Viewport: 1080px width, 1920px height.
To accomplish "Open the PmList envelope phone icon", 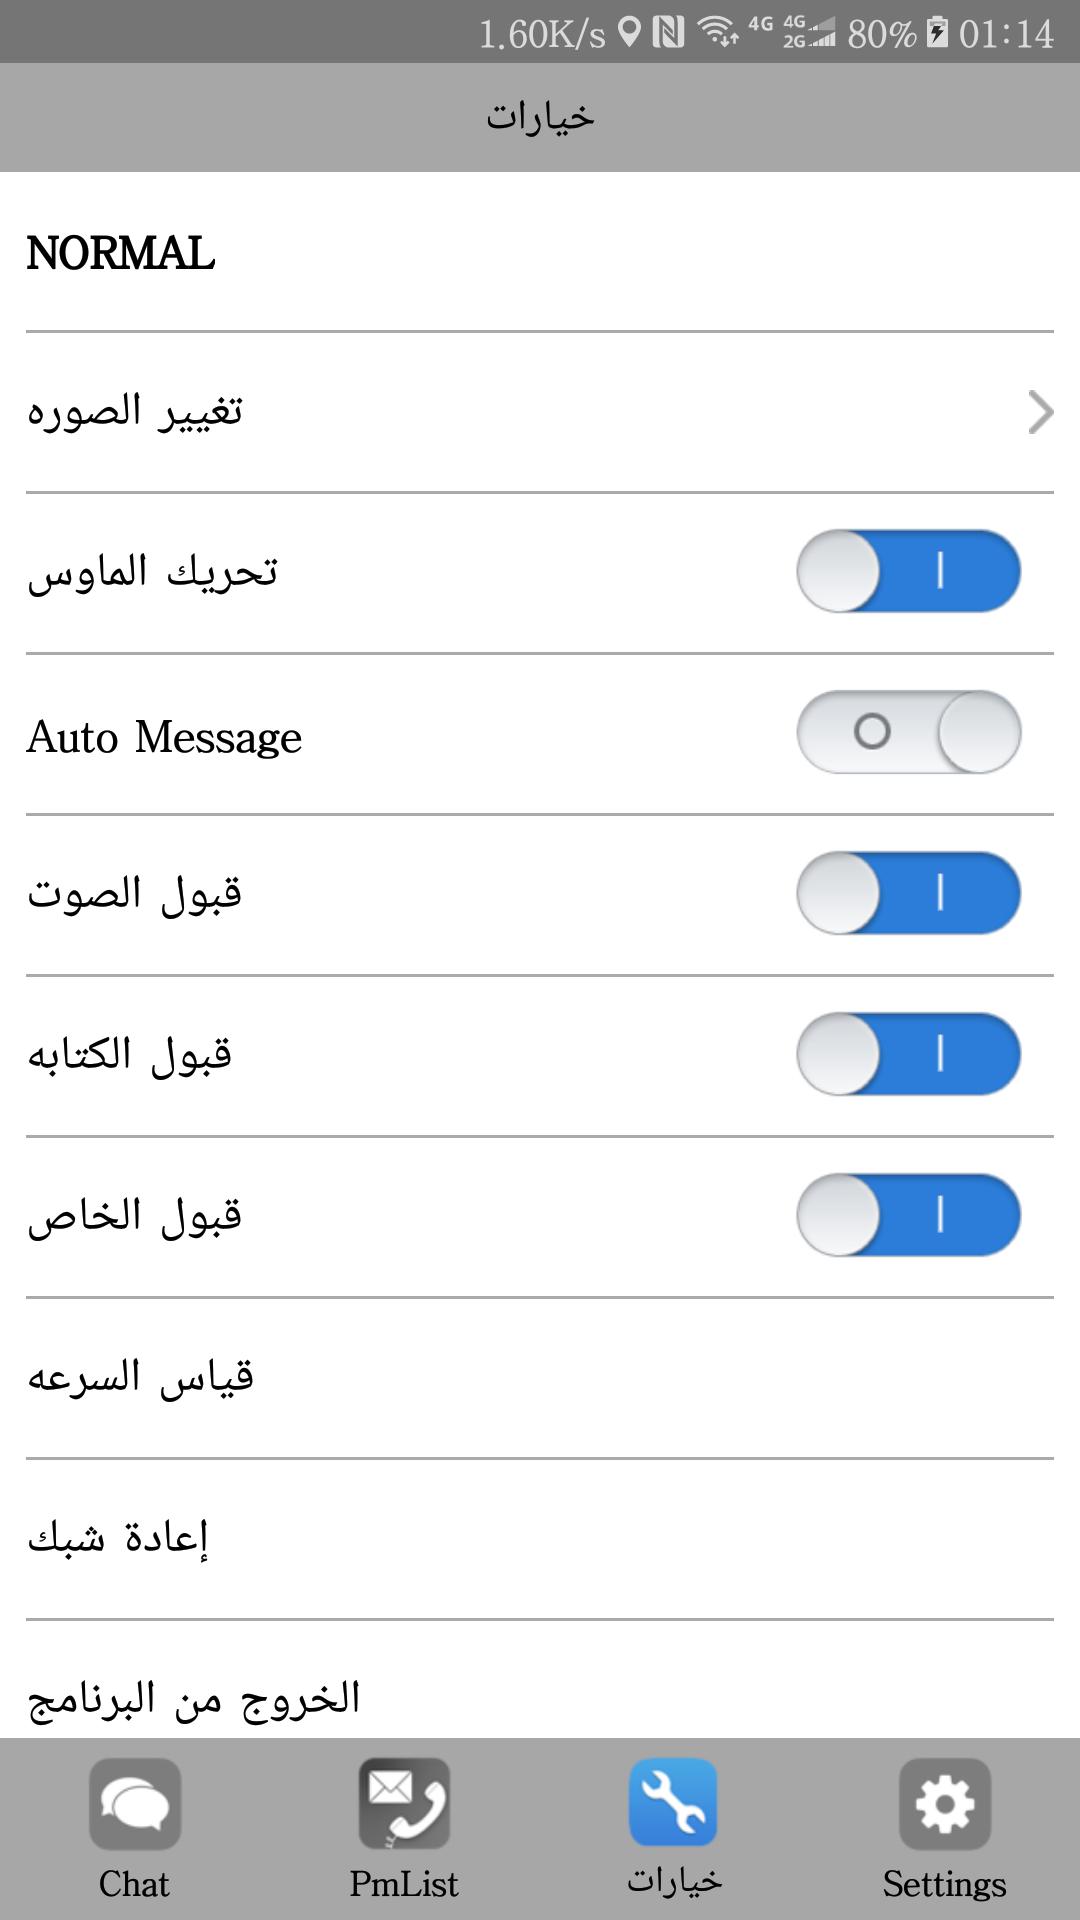I will click(x=404, y=1804).
